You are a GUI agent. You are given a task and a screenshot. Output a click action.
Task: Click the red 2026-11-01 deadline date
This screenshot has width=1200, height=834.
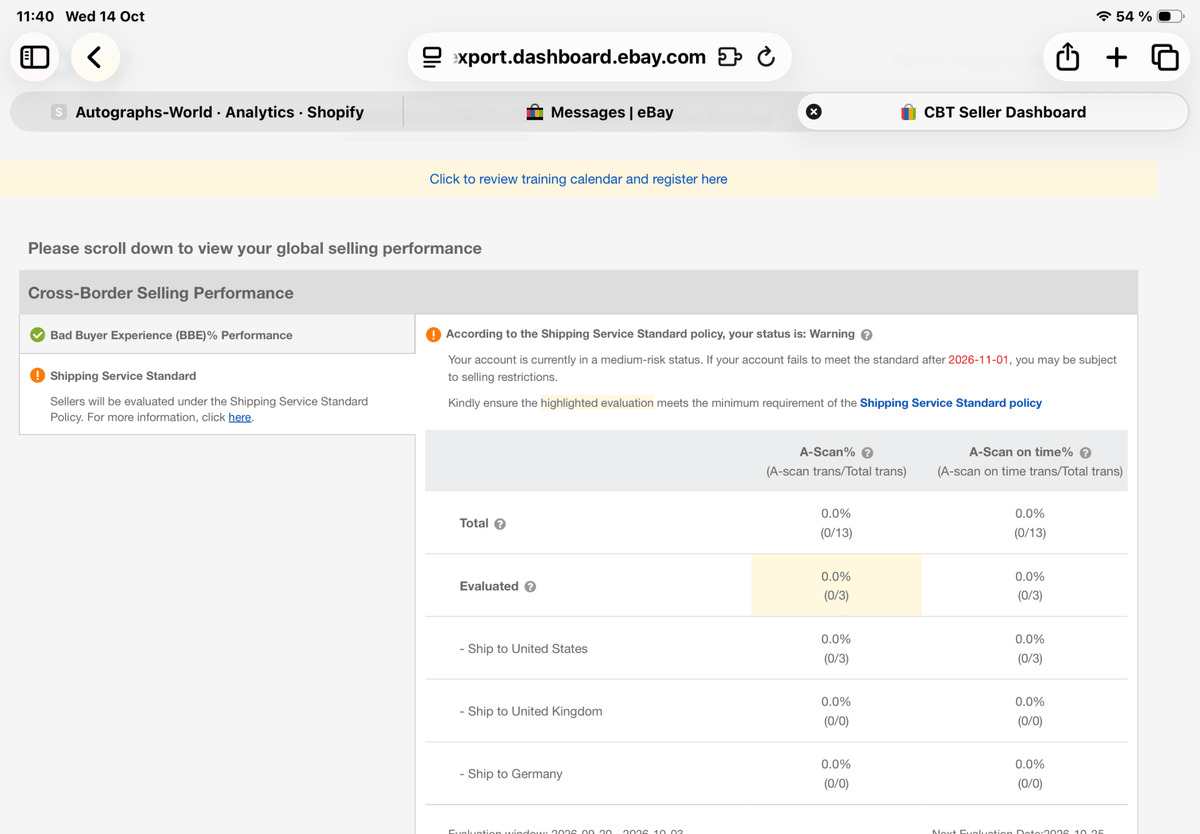tap(980, 359)
